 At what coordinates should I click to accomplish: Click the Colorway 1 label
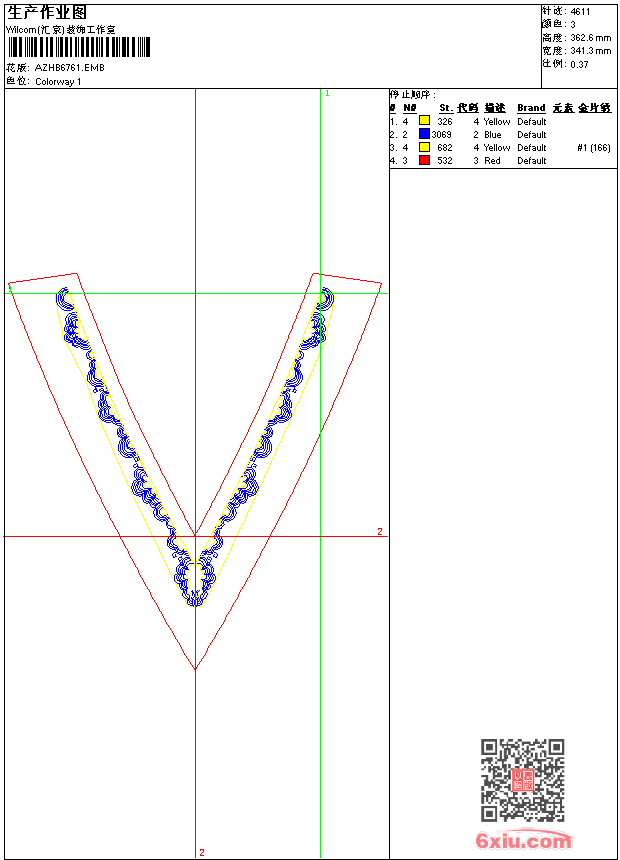coord(58,81)
